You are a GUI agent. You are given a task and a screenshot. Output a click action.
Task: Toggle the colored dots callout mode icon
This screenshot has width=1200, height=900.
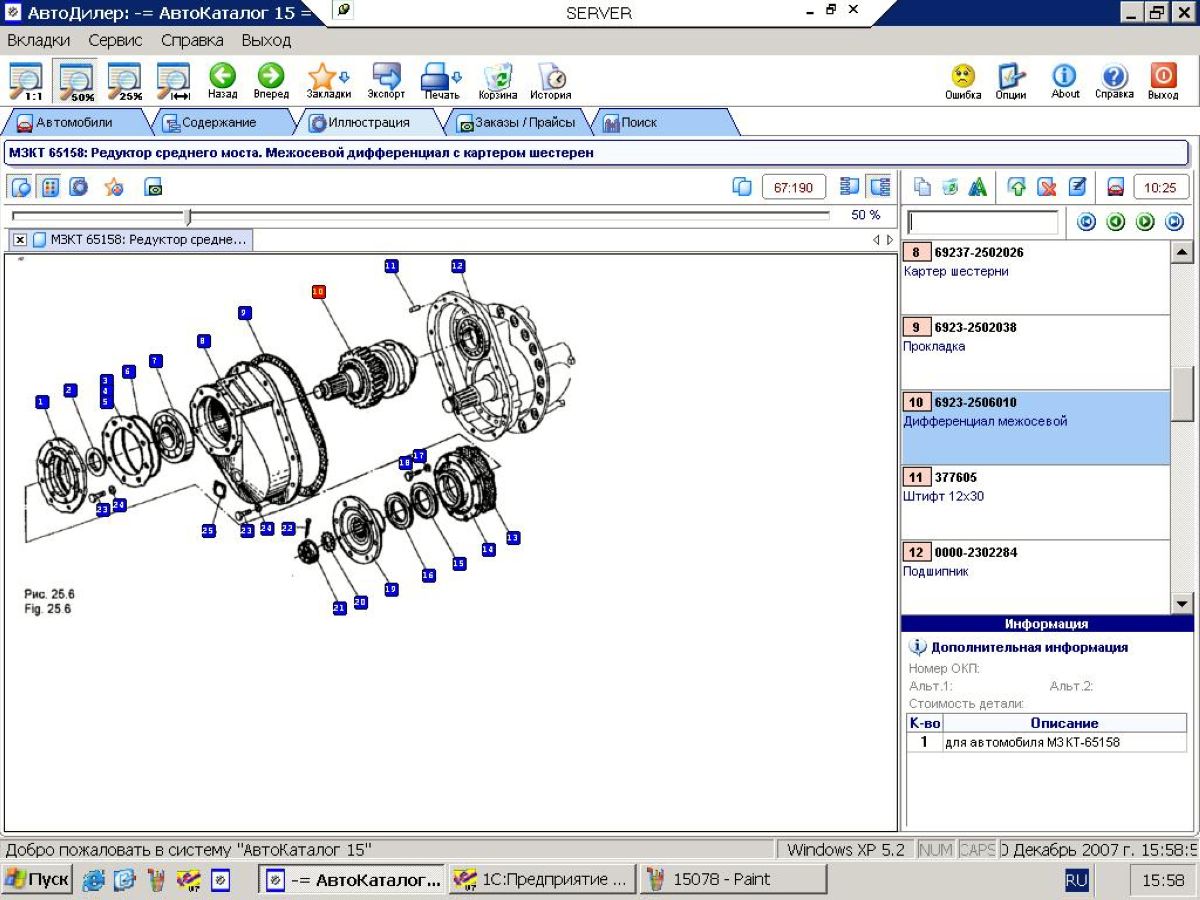tap(48, 187)
